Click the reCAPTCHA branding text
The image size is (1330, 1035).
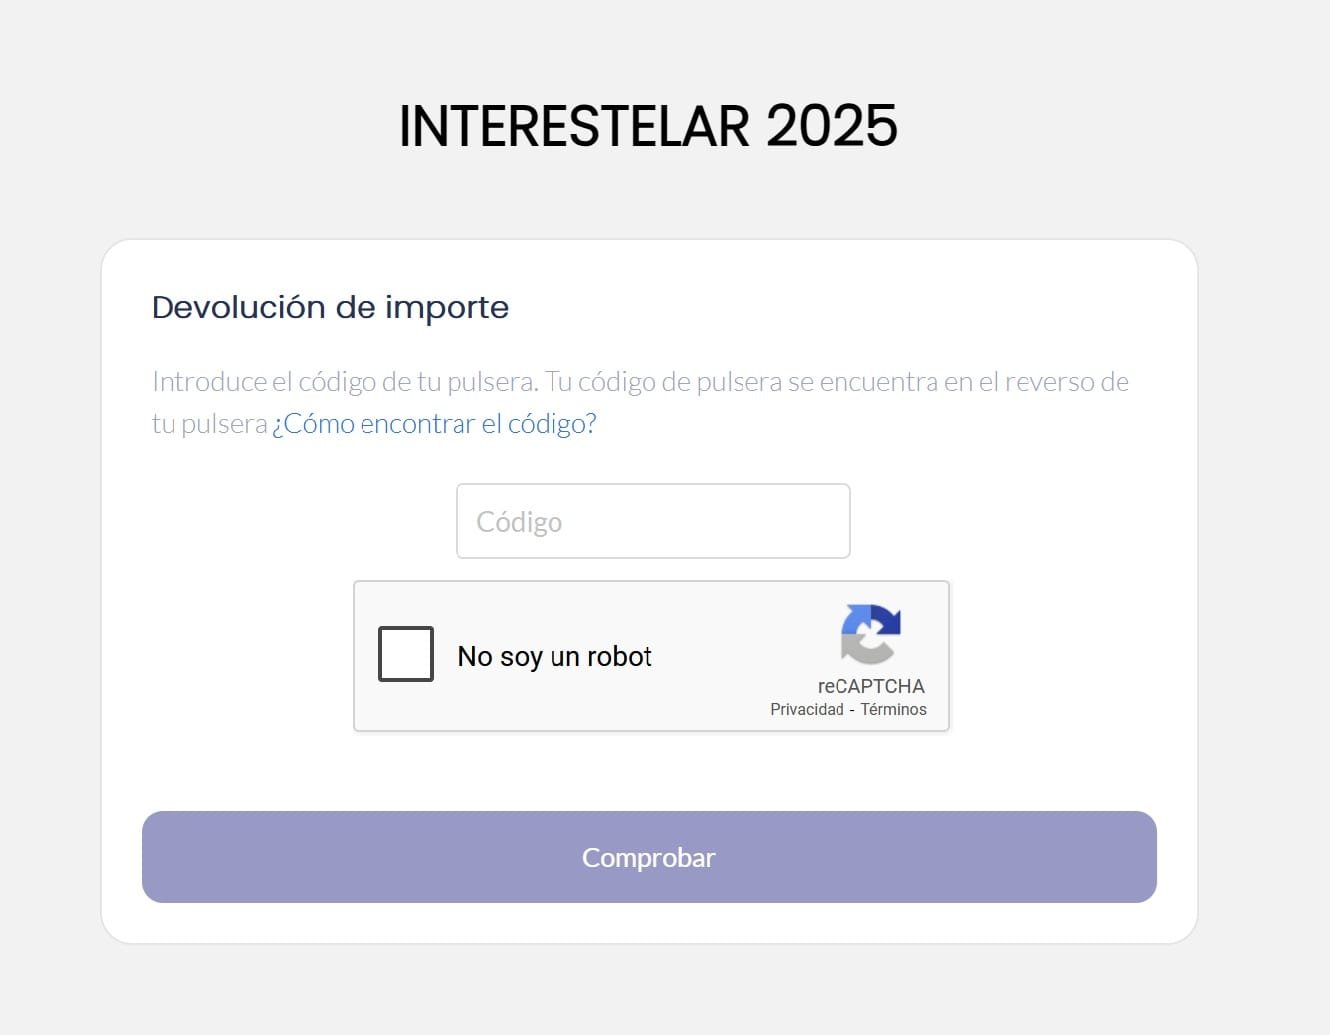coord(870,687)
